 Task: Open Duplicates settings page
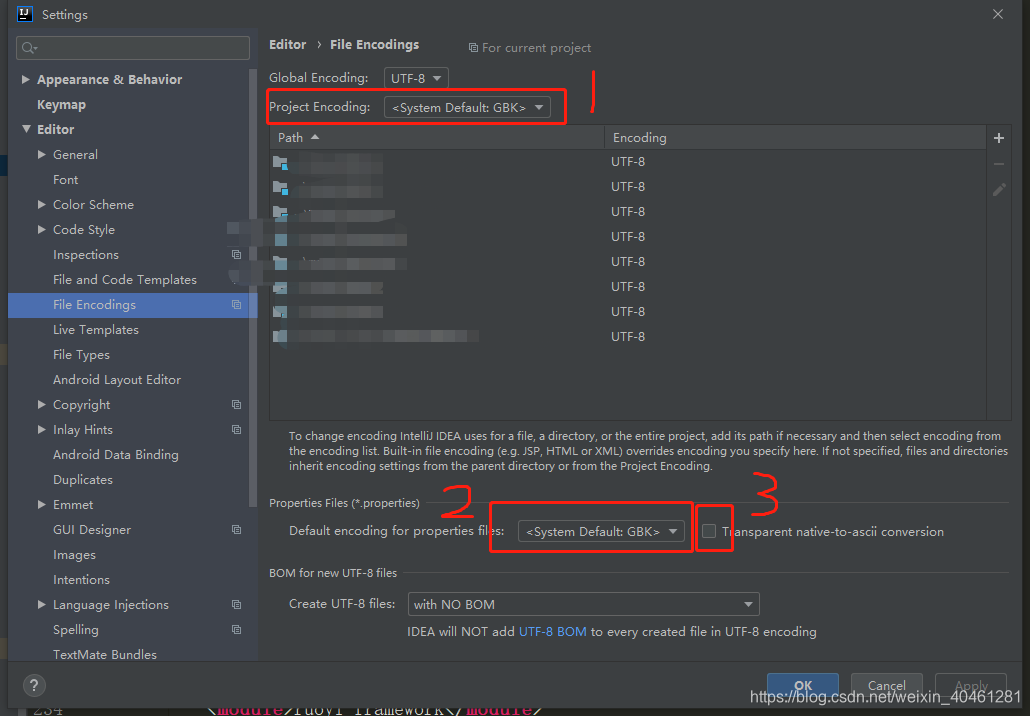tap(83, 480)
